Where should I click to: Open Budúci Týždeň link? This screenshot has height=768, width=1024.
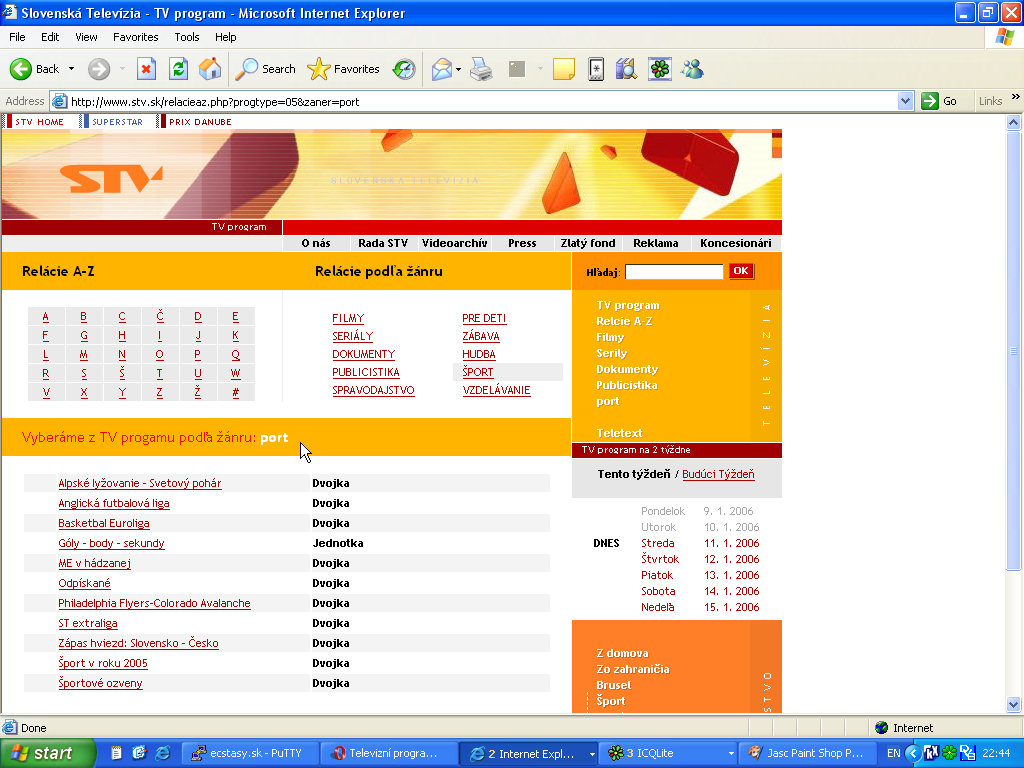click(x=718, y=474)
